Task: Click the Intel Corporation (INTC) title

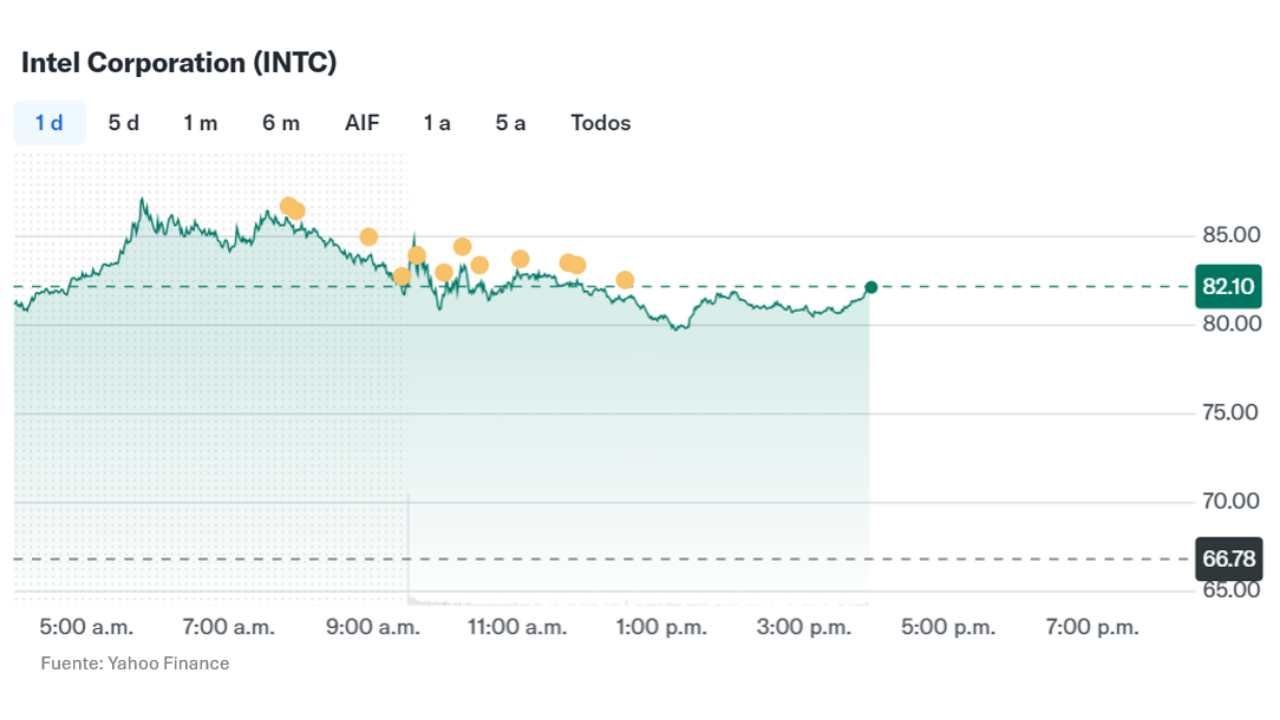Action: coord(179,62)
